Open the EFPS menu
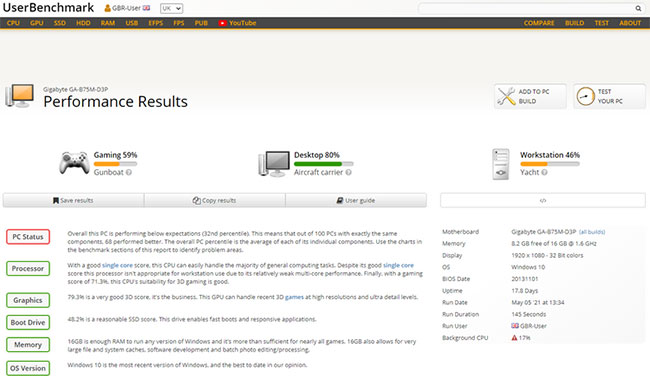This screenshot has width=650, height=386. [x=156, y=23]
